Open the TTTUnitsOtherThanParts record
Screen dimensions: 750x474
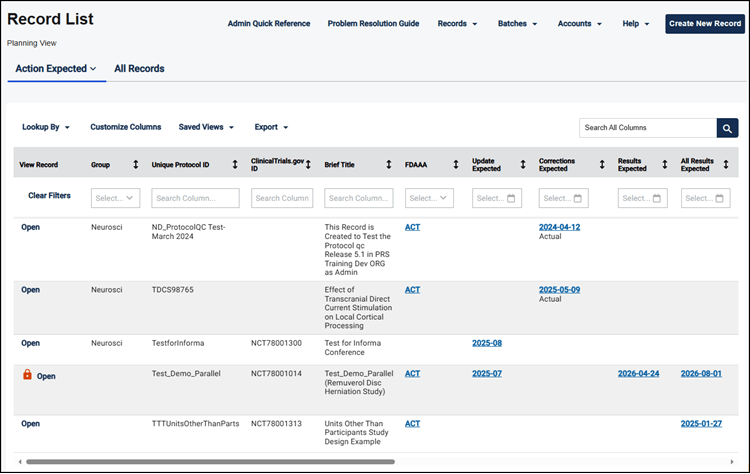30,424
